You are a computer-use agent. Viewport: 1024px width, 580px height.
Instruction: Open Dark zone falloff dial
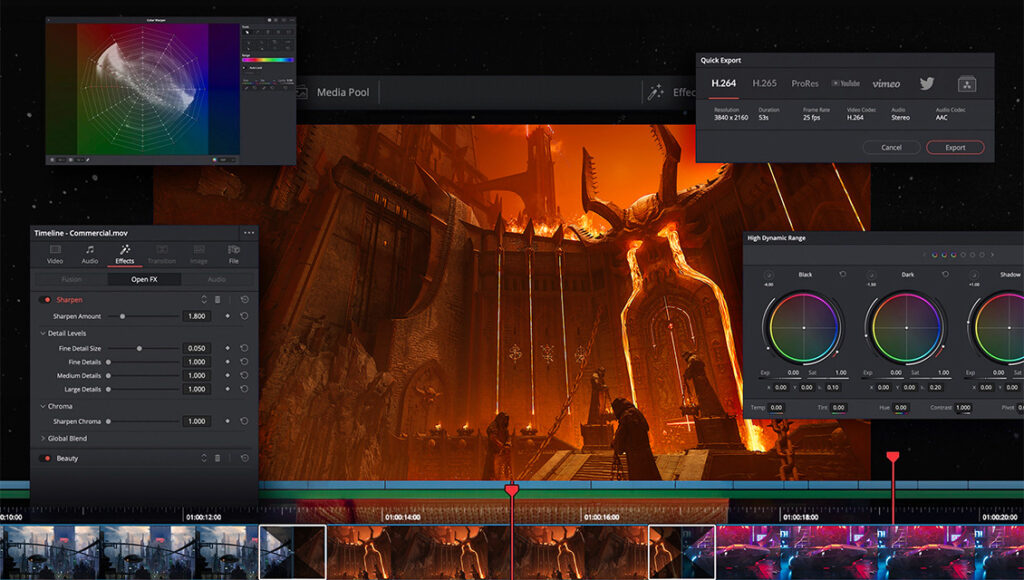(x=871, y=275)
